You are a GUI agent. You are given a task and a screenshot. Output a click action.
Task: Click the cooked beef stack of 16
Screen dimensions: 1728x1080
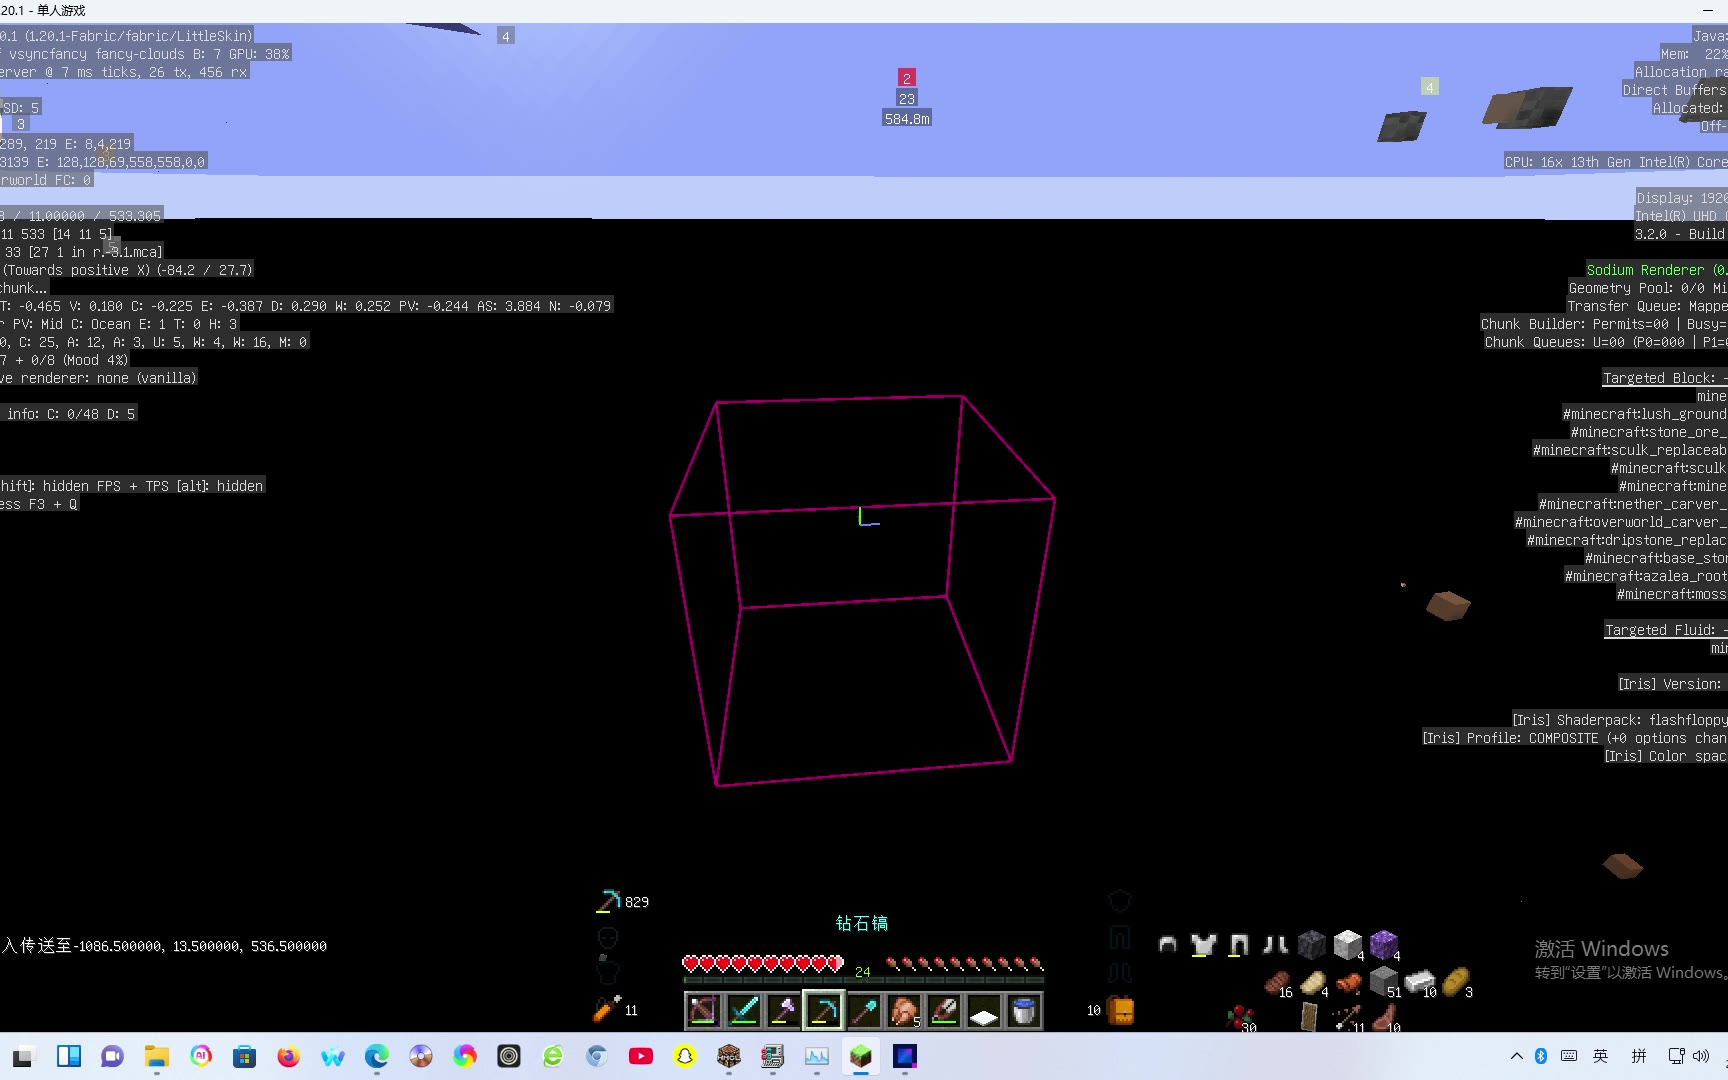coord(1277,983)
